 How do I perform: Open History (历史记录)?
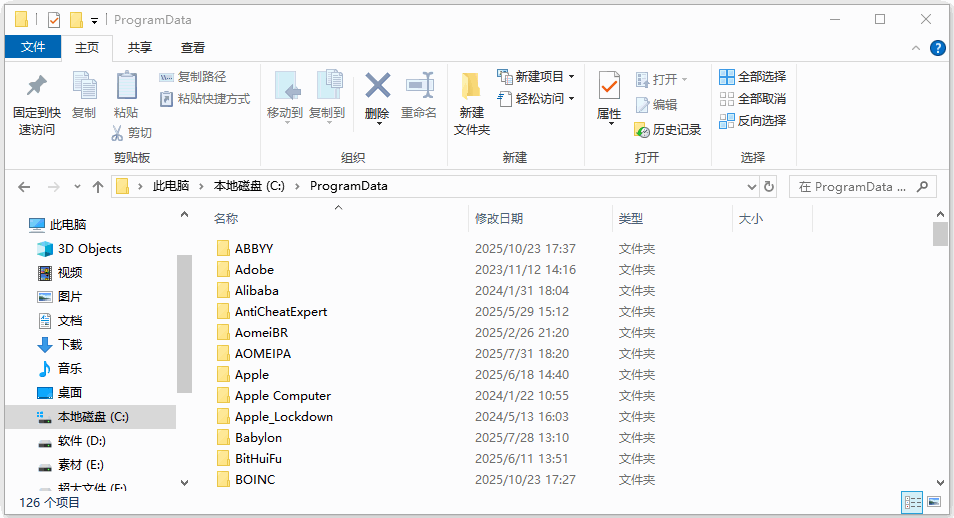(667, 130)
